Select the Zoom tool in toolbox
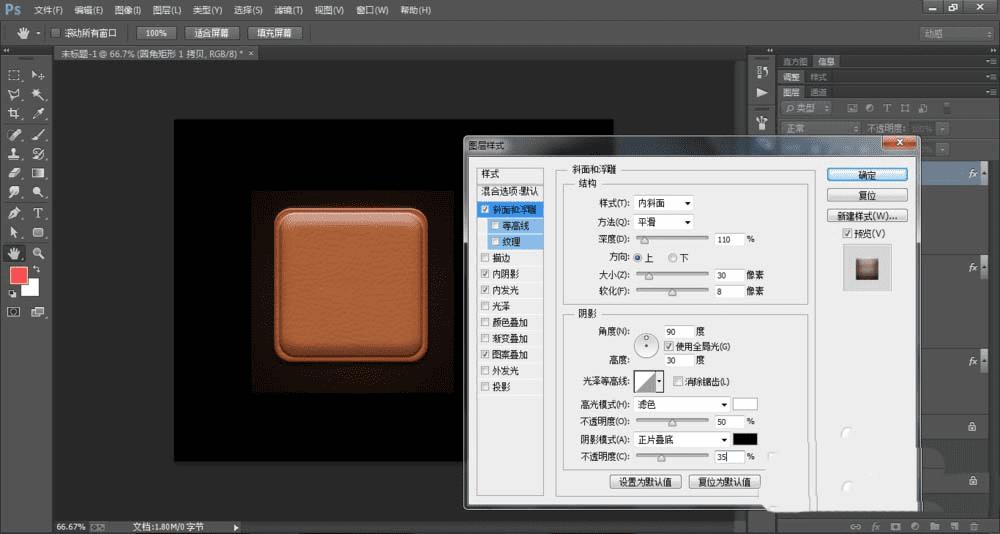 click(38, 253)
